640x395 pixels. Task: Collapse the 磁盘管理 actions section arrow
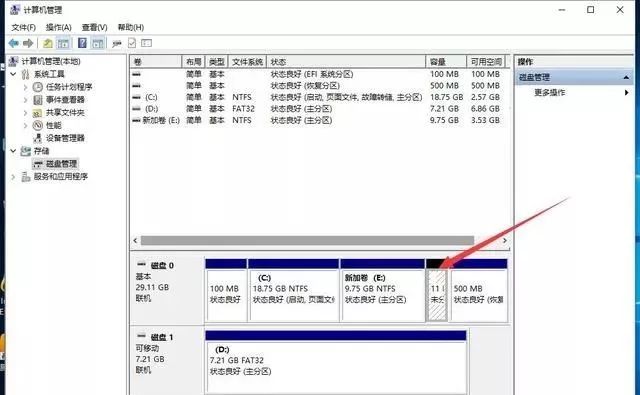626,77
